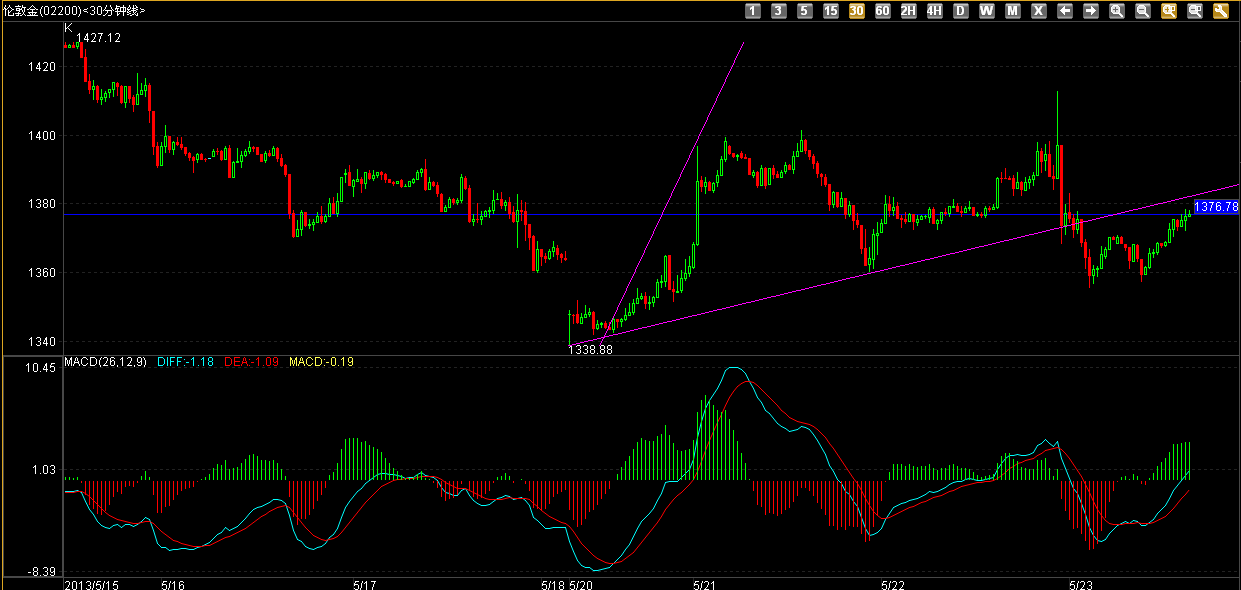
Task: Select the 4H chart period
Action: 935,11
